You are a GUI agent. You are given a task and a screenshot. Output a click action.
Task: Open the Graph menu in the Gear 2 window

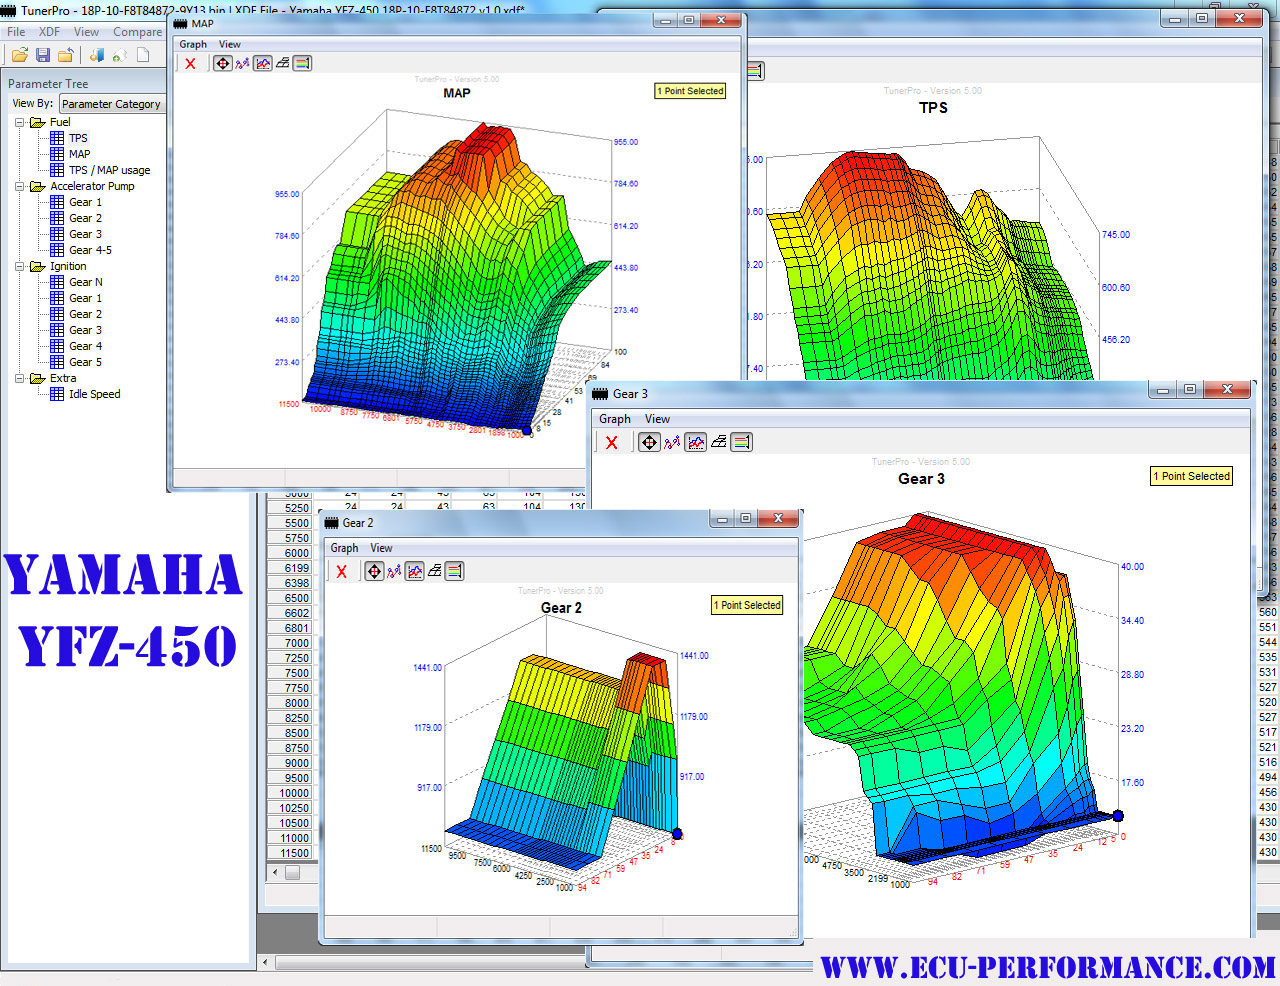pyautogui.click(x=344, y=548)
